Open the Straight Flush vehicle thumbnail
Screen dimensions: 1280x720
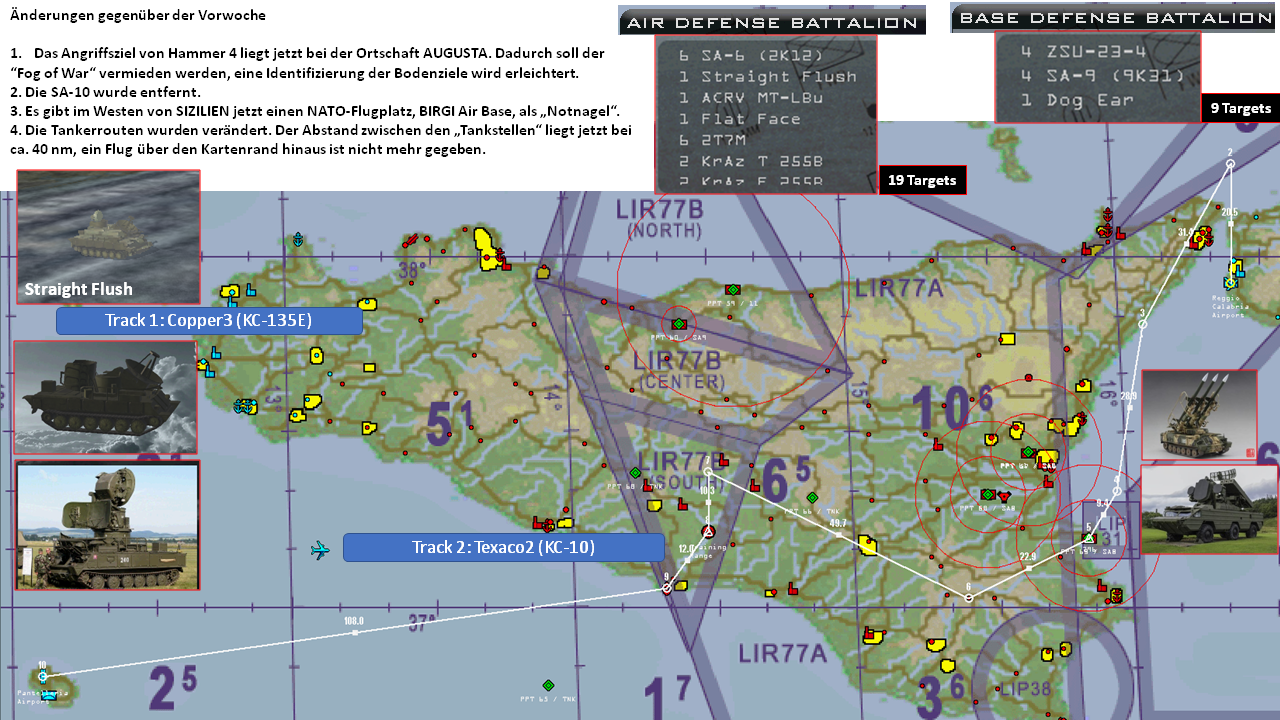pos(108,237)
